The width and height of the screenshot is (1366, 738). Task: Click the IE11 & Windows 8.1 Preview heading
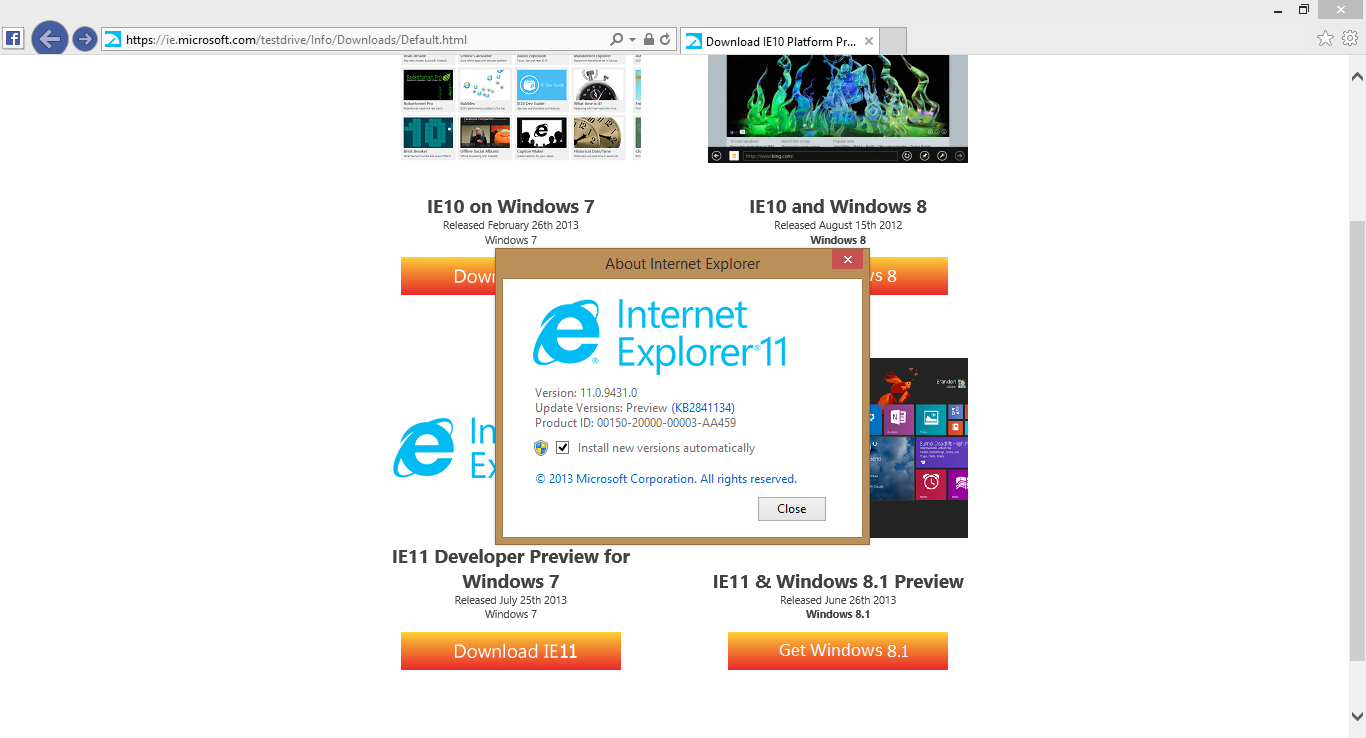tap(838, 581)
